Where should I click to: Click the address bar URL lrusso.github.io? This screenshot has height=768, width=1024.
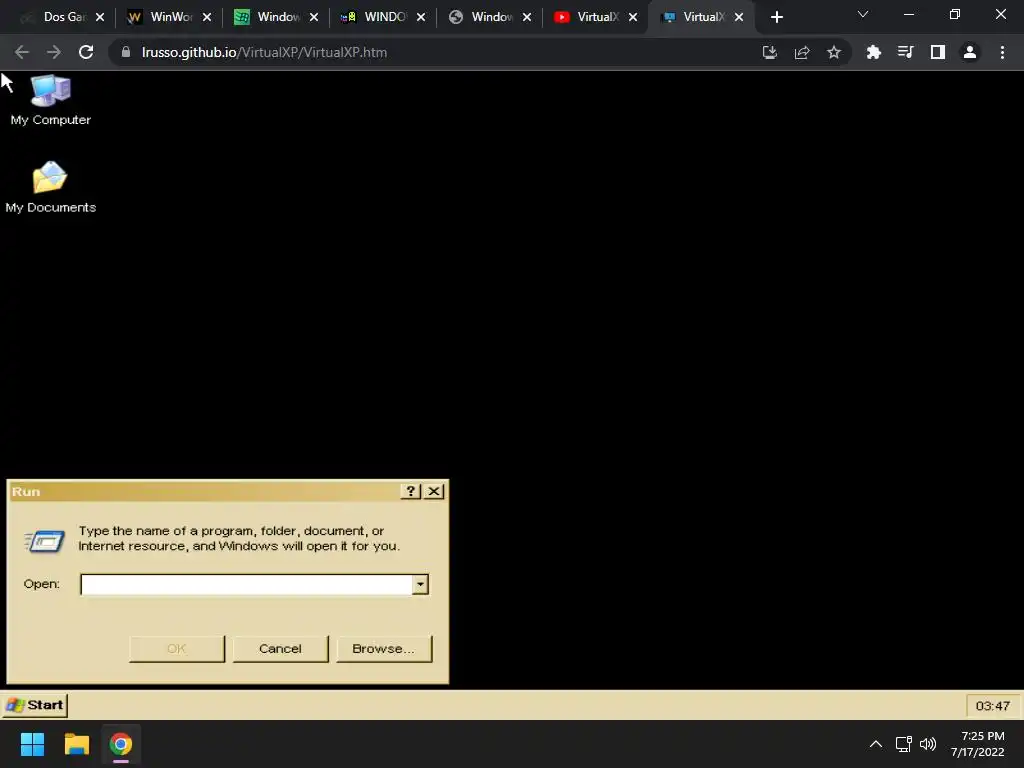tap(264, 52)
